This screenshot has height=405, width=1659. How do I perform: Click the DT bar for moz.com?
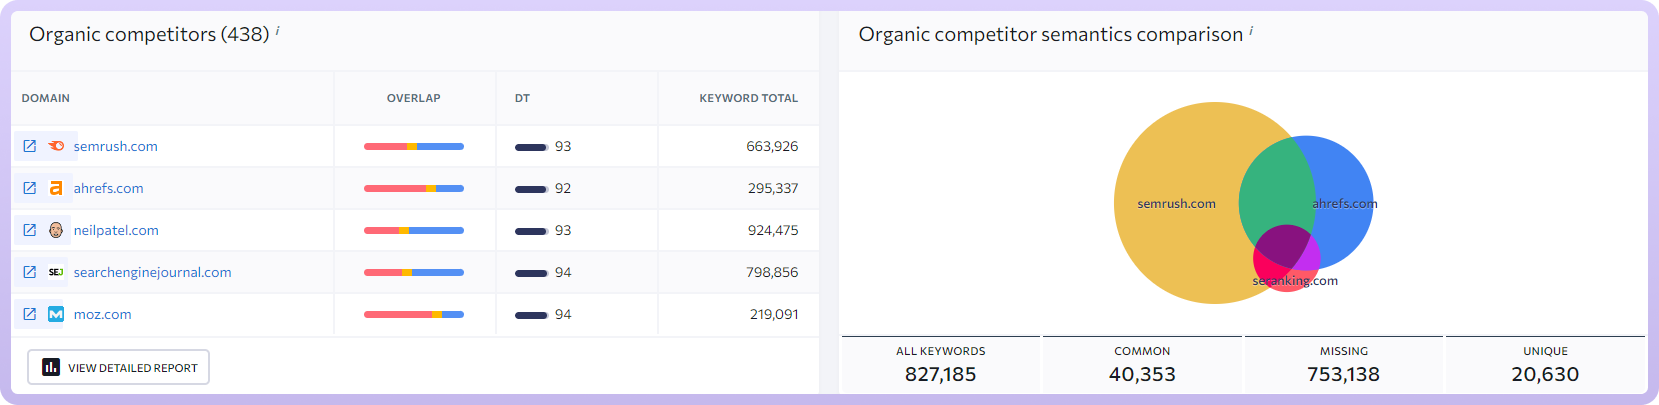531,315
